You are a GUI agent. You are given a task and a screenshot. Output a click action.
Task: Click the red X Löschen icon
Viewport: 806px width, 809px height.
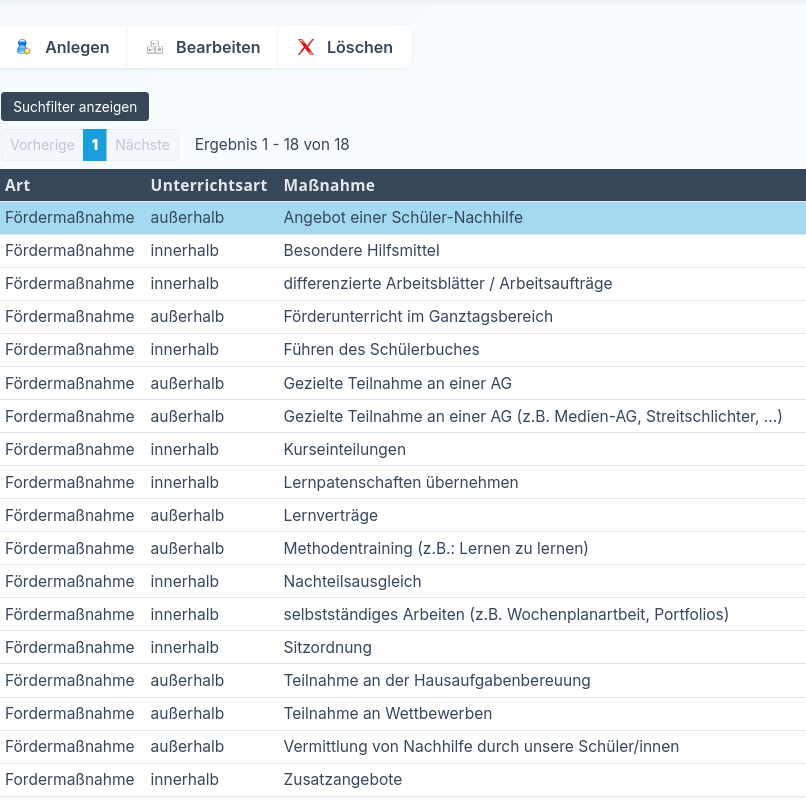click(x=306, y=47)
